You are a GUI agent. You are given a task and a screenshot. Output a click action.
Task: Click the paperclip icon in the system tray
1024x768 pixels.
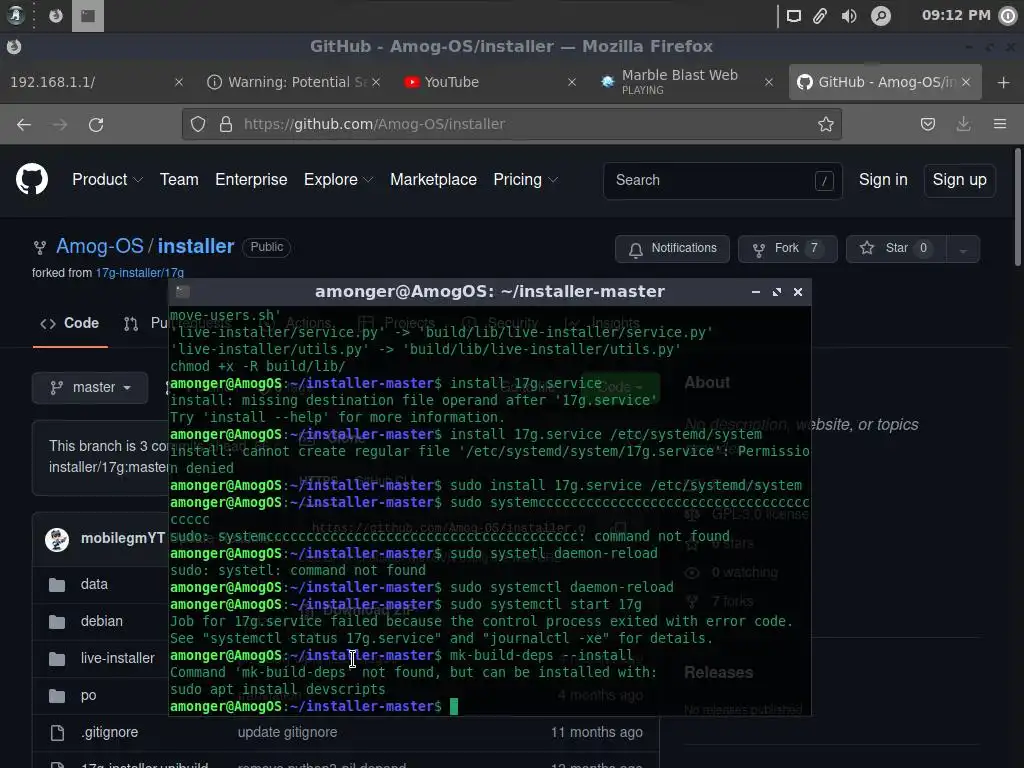pos(820,16)
